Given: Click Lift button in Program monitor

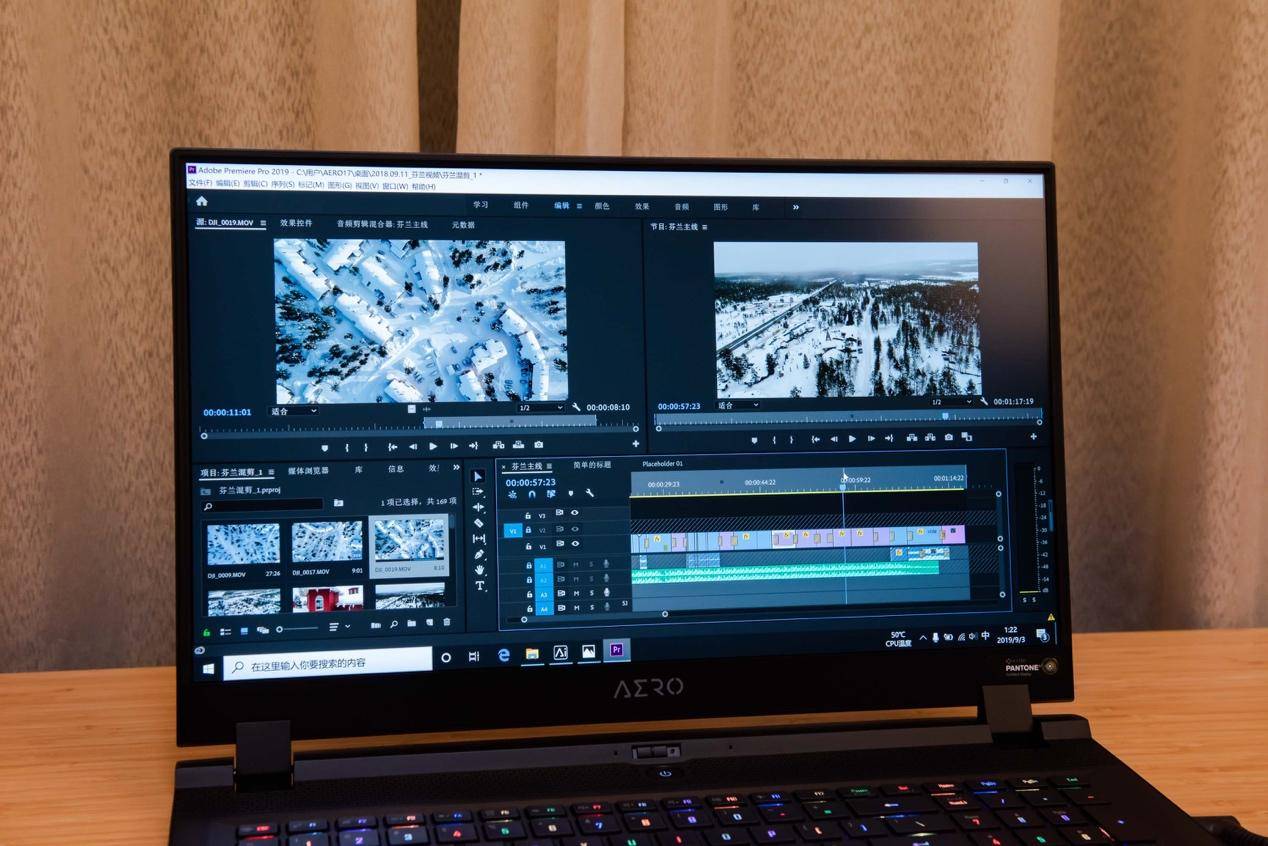Looking at the screenshot, I should point(912,437).
